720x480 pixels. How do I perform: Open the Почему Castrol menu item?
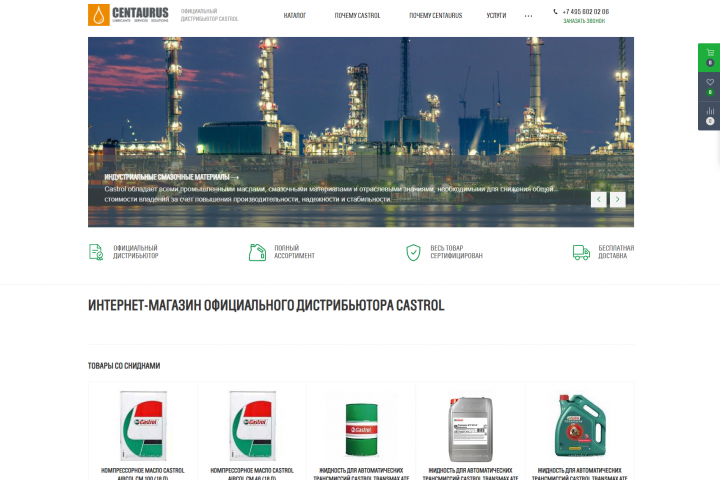[x=357, y=16]
